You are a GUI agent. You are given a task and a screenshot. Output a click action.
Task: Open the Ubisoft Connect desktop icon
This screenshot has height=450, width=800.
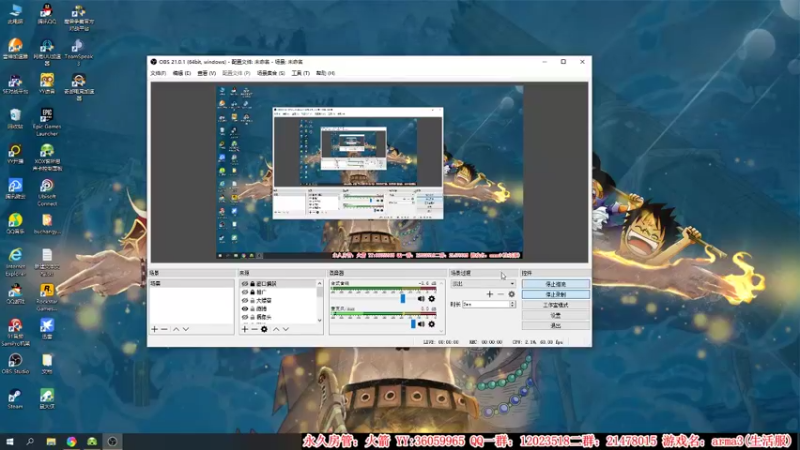pyautogui.click(x=47, y=191)
